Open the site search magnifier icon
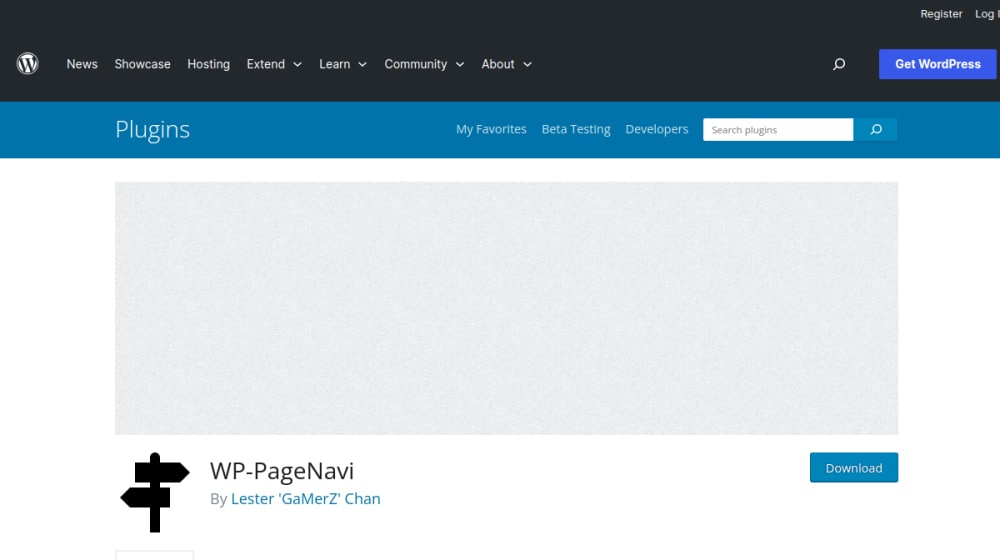 tap(839, 64)
